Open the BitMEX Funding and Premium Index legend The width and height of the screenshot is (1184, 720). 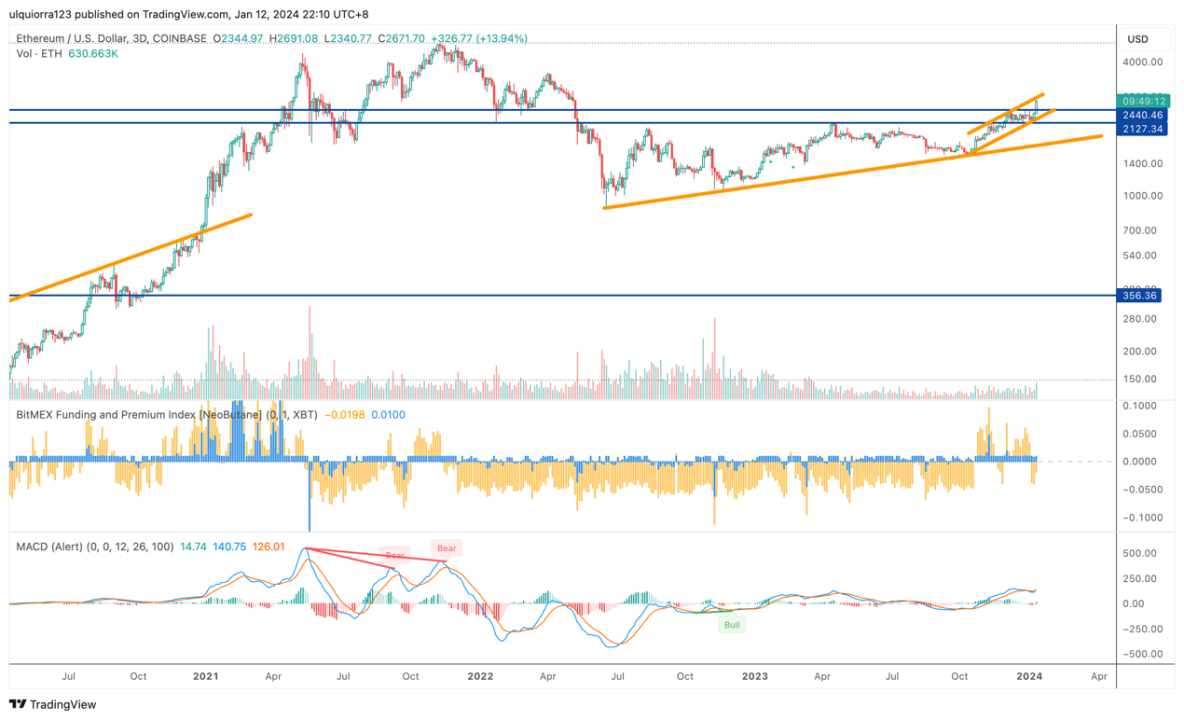(166, 414)
